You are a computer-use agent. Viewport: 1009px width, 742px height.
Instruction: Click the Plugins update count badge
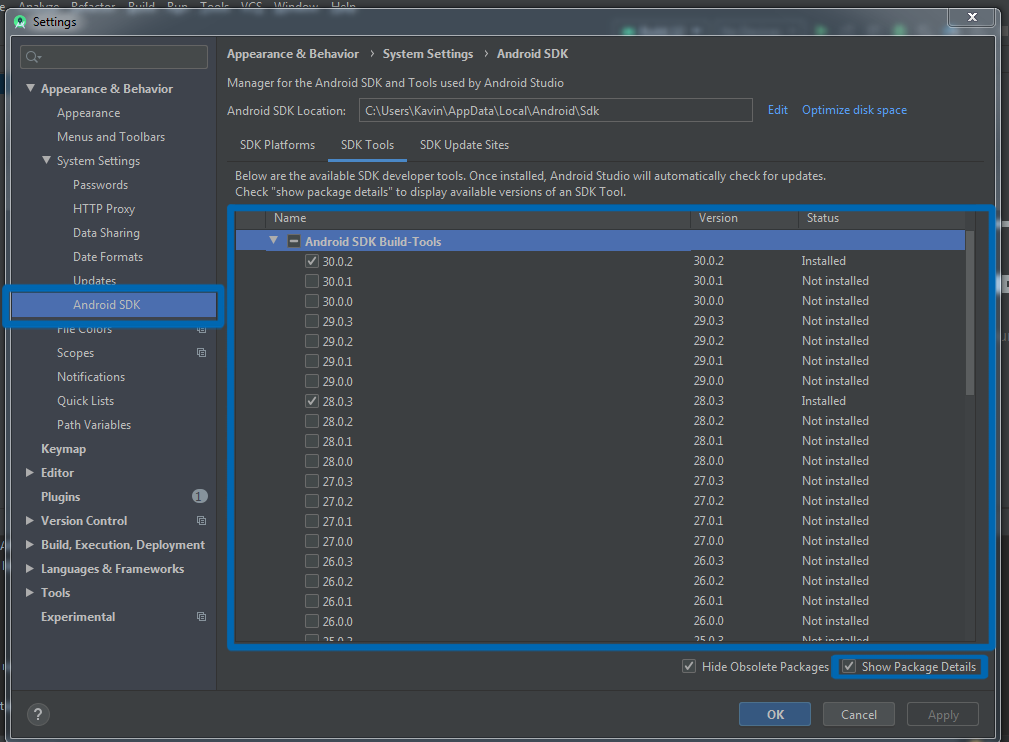[199, 496]
